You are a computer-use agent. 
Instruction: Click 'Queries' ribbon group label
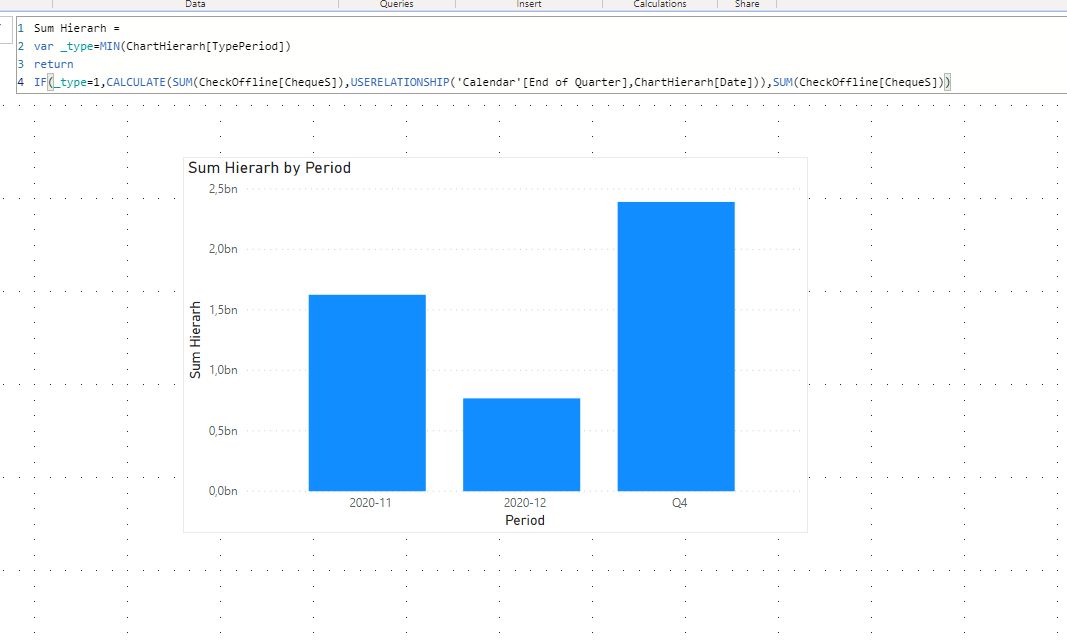(397, 4)
